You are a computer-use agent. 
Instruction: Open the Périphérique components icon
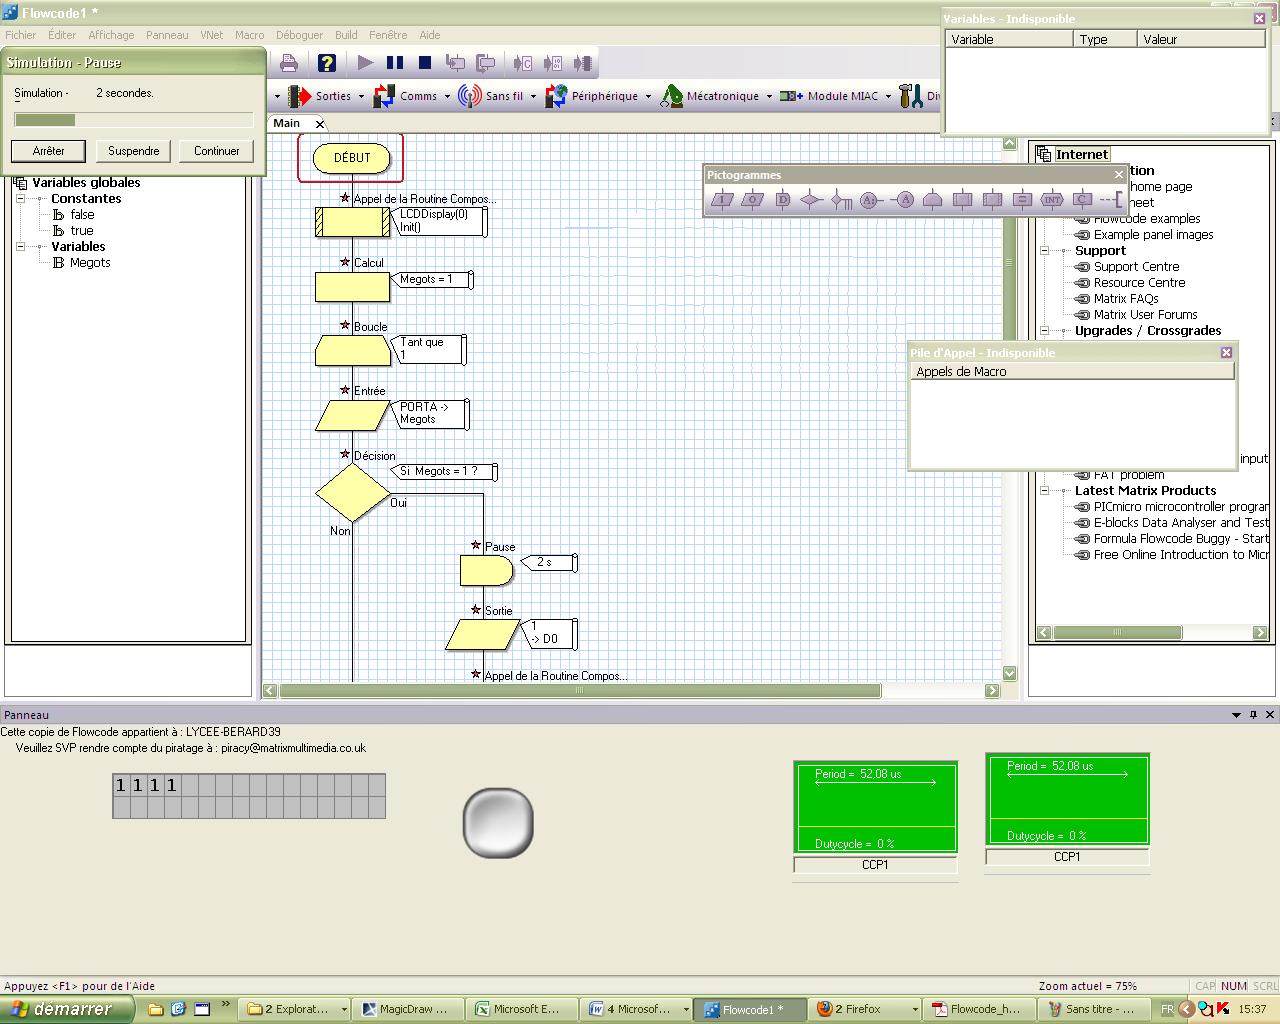coord(556,96)
